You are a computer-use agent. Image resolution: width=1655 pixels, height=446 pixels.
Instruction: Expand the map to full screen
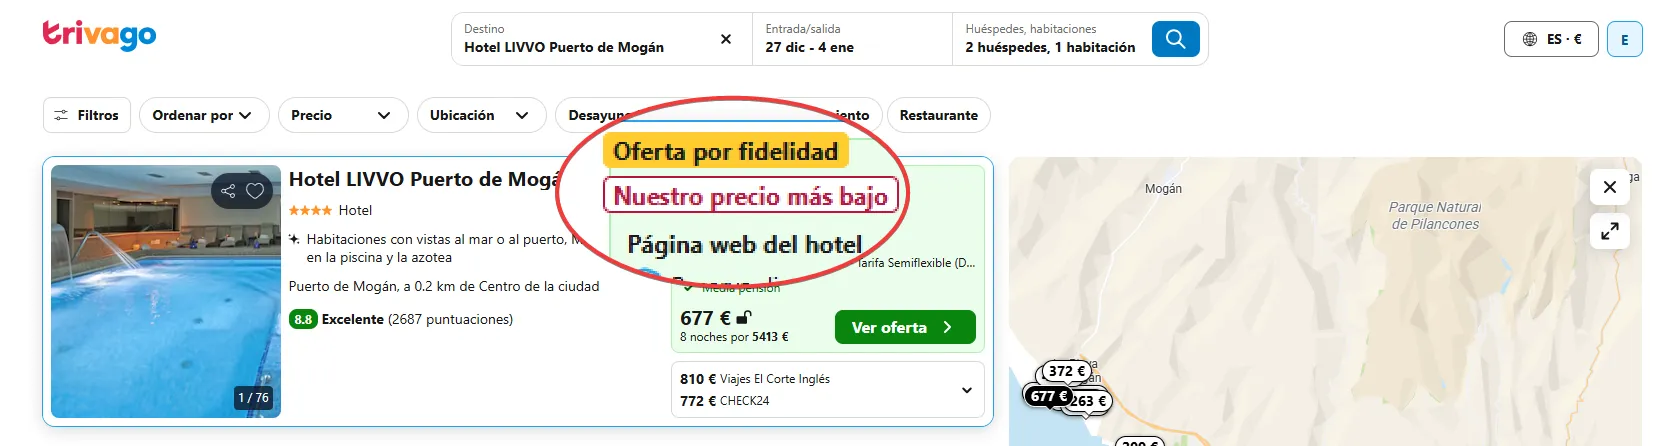pyautogui.click(x=1609, y=231)
